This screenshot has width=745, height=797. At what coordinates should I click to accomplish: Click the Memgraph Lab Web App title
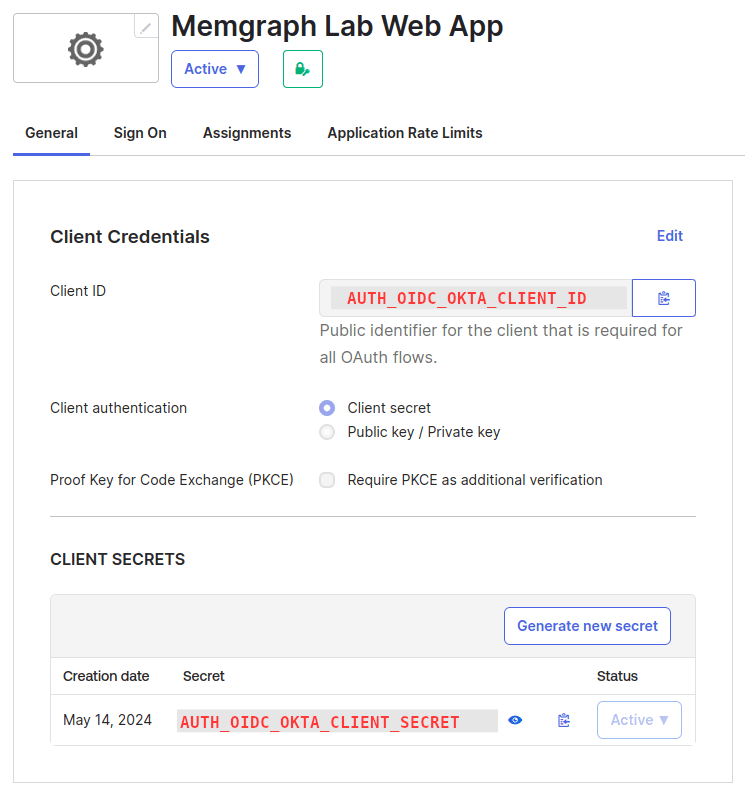(x=337, y=26)
